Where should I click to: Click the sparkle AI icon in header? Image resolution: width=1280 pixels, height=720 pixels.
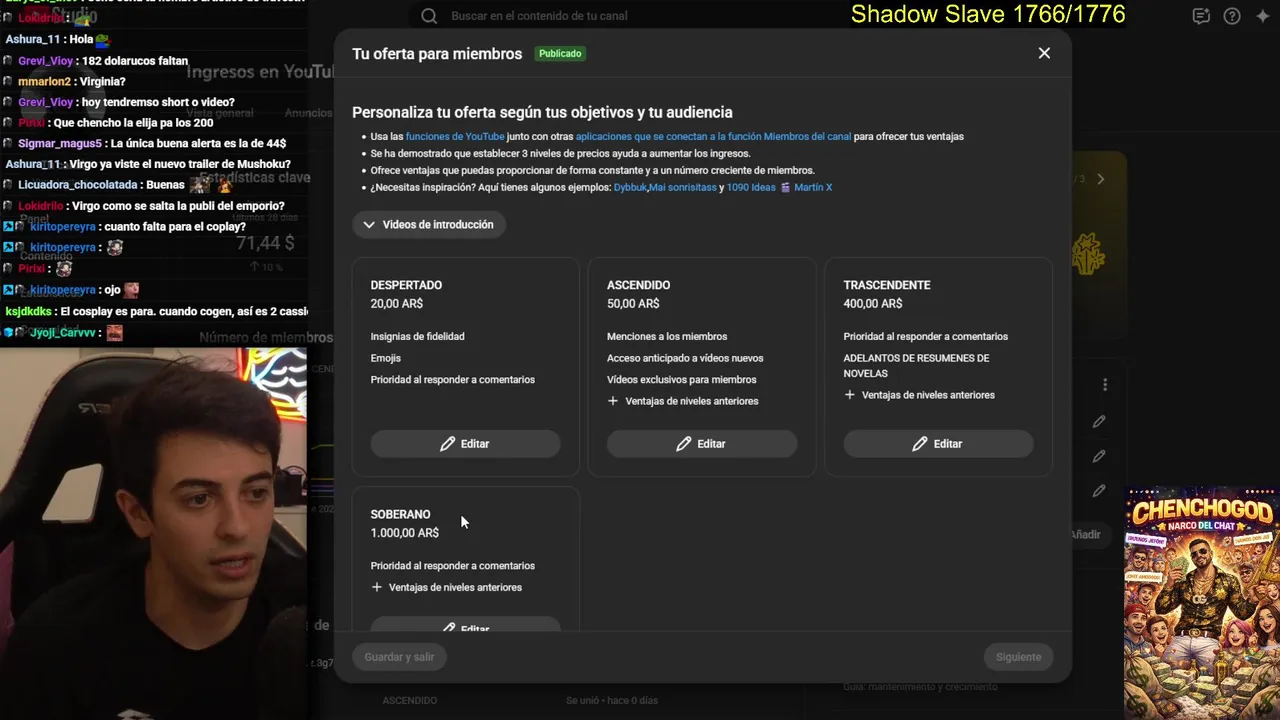click(1263, 16)
